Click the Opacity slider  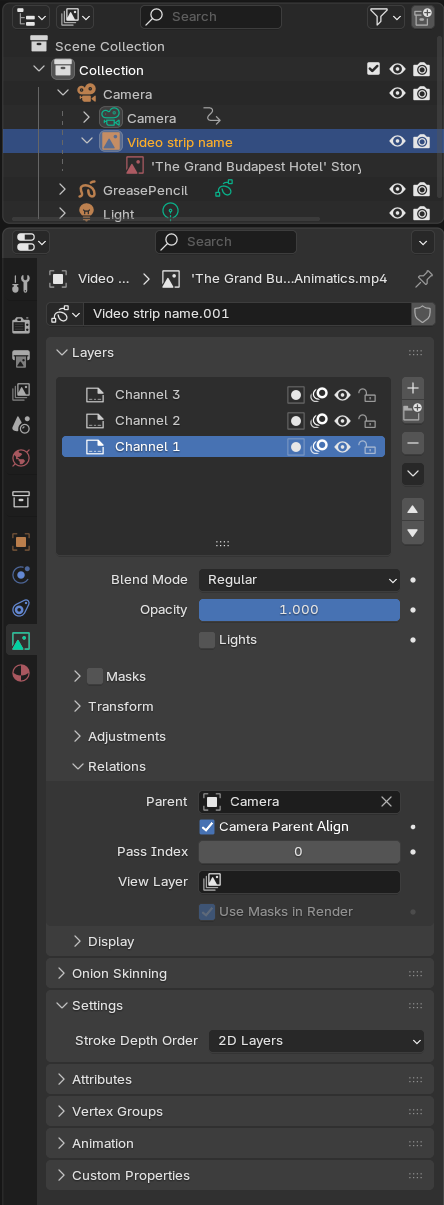click(299, 610)
